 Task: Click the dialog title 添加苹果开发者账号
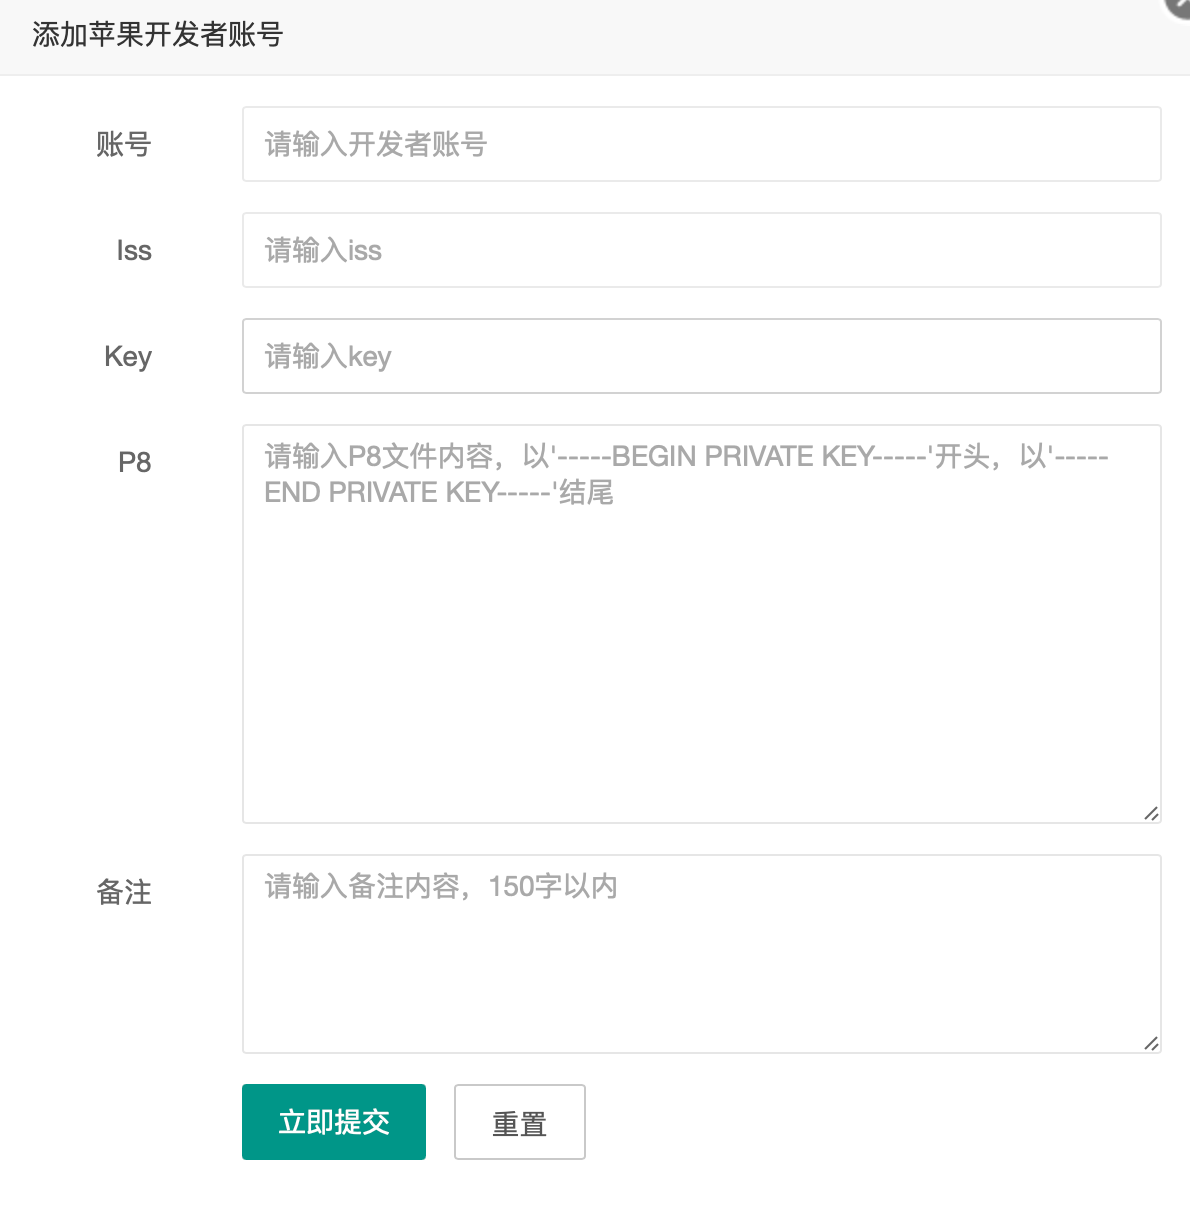pyautogui.click(x=158, y=35)
